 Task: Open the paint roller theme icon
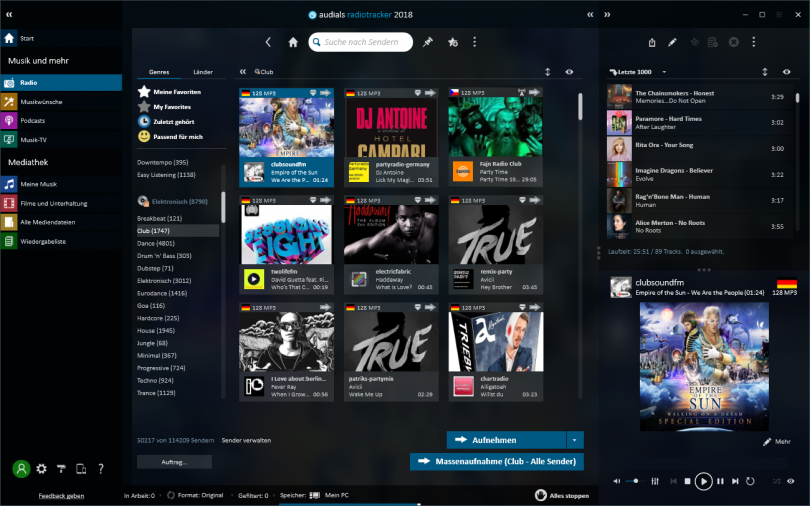61,469
